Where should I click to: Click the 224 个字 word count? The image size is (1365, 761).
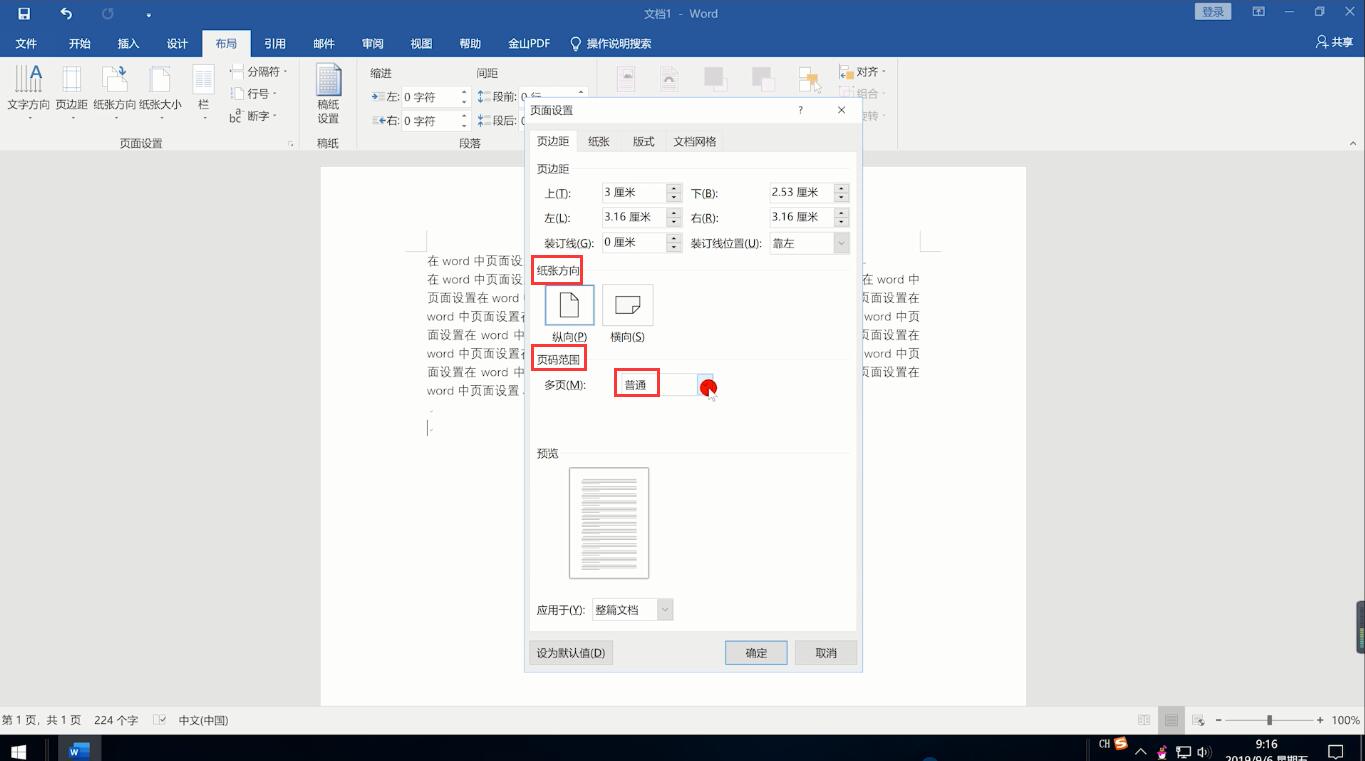(x=116, y=720)
